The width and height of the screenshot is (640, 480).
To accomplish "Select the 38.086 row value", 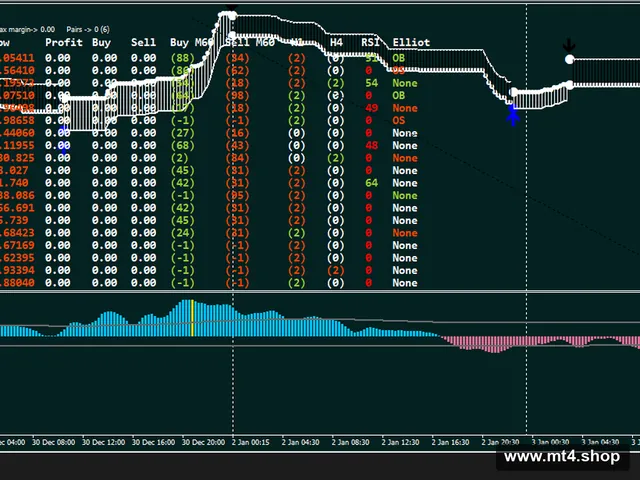I will 17,196.
